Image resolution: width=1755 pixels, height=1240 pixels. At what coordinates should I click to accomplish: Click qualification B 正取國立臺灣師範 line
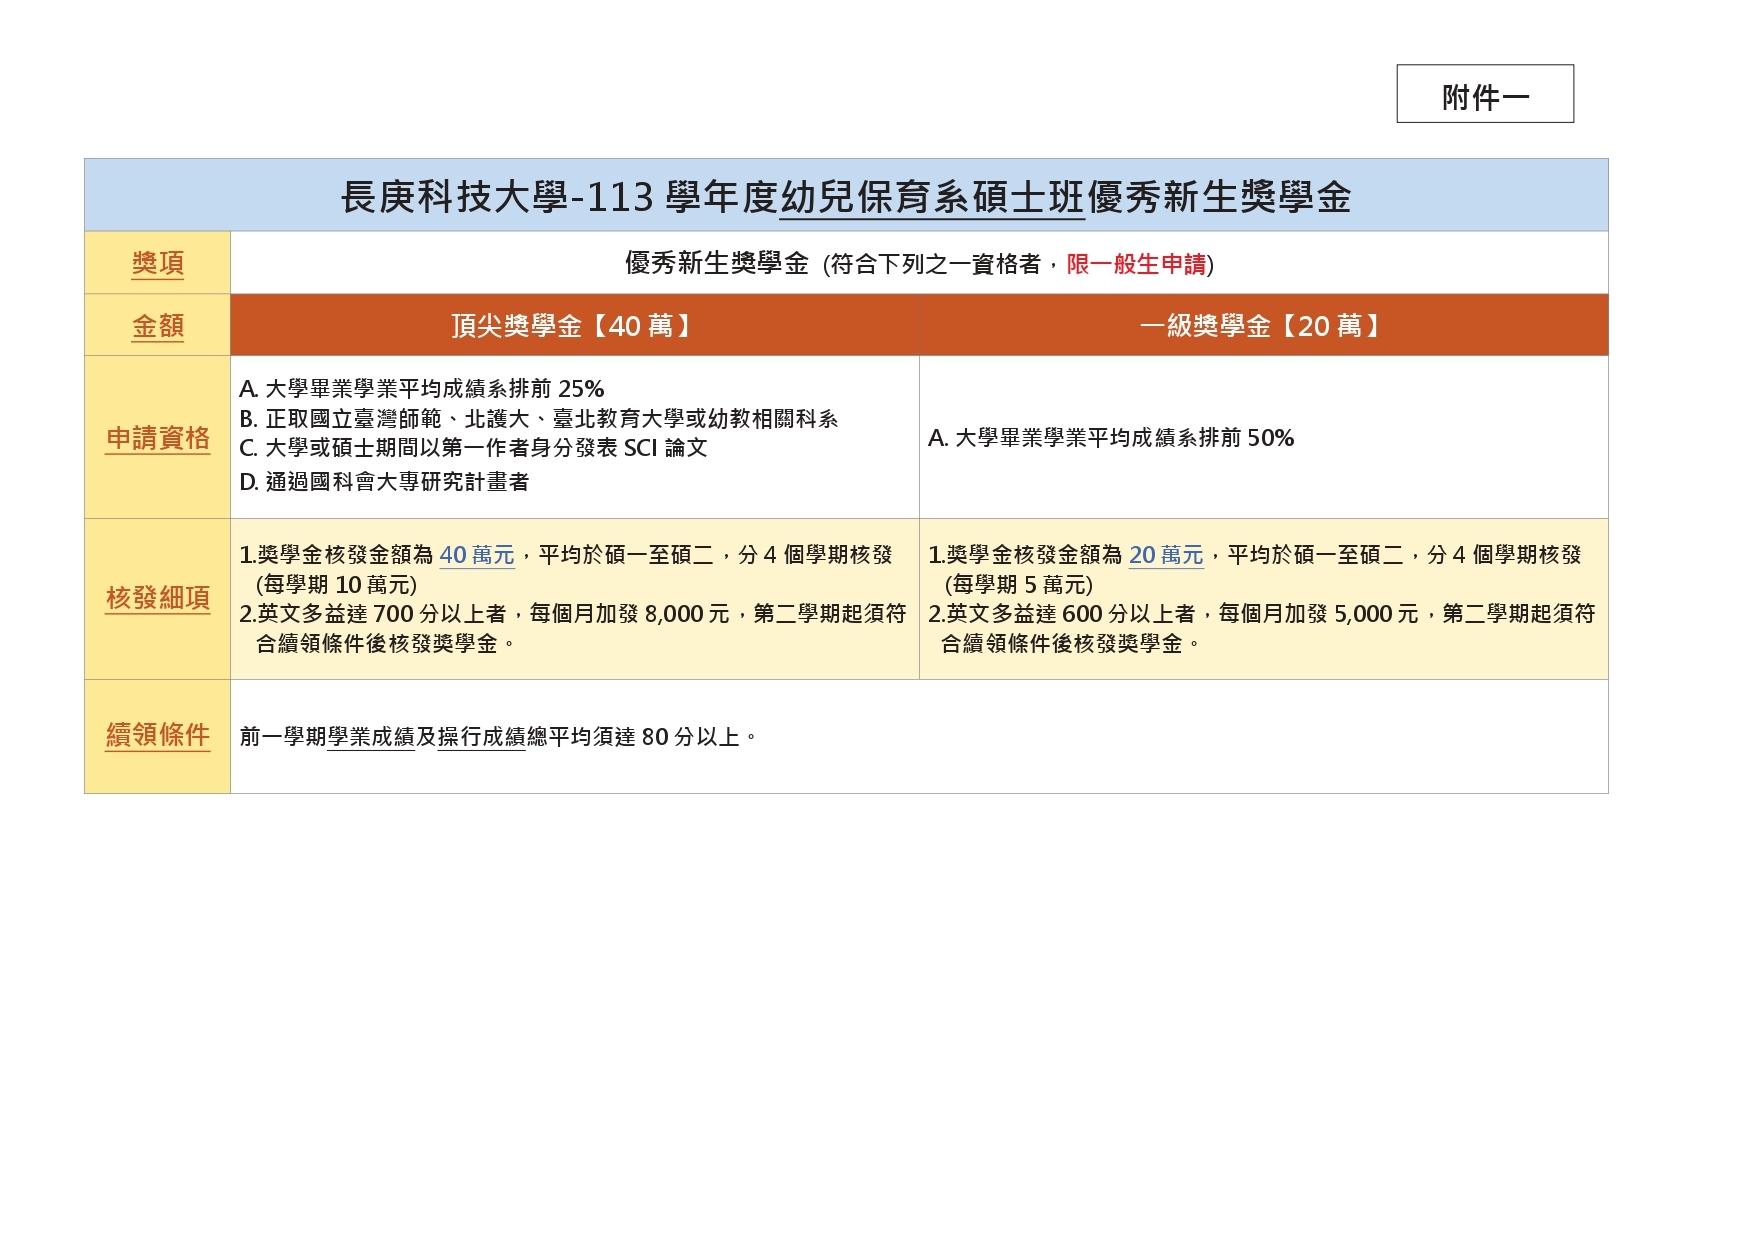tap(538, 419)
